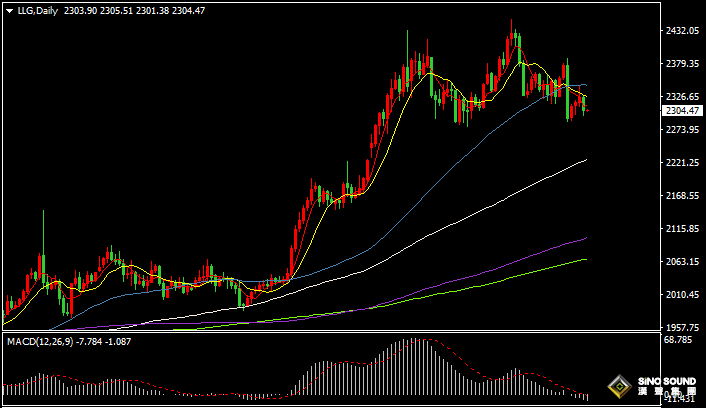Click the Sino Sound diamond logo
The image size is (706, 408).
620,387
